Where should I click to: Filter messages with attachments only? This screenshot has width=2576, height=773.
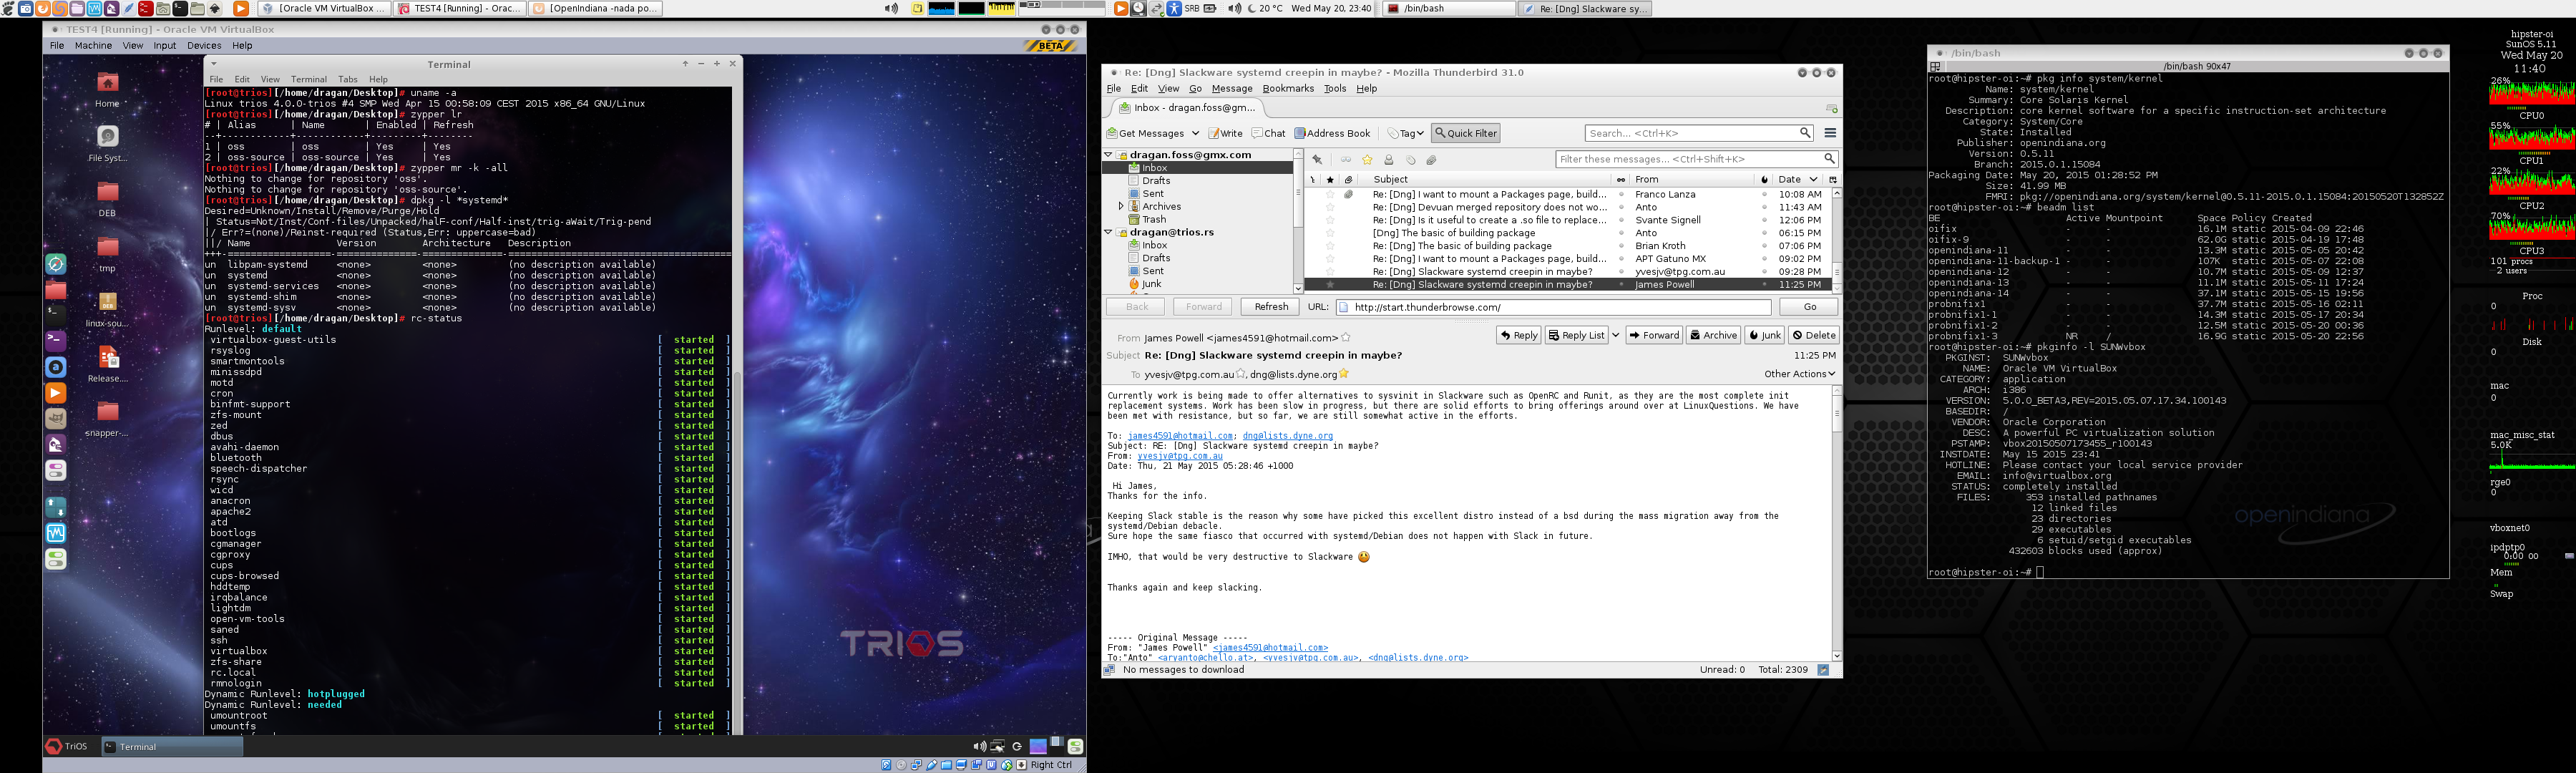click(x=1431, y=160)
